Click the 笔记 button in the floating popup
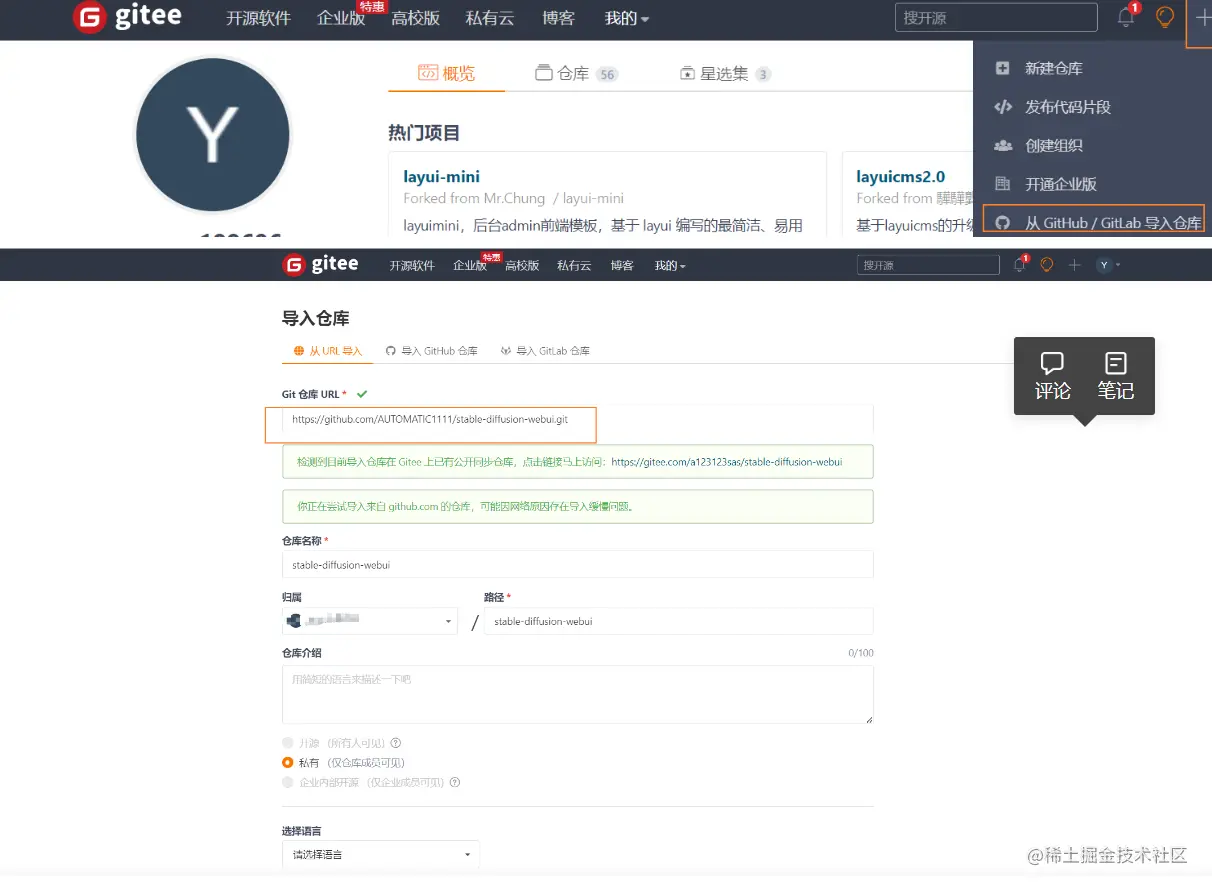1212x890 pixels. 1115,376
